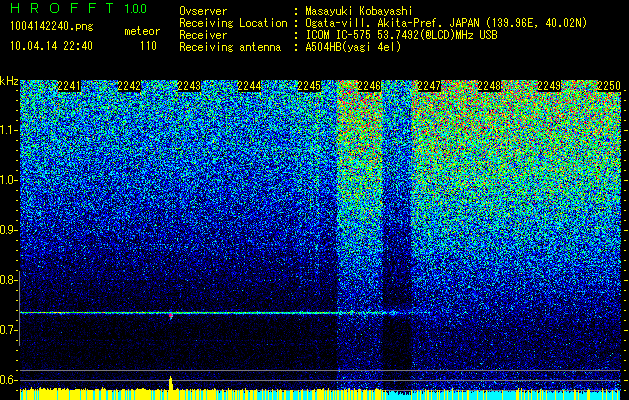Click the 2249 time marker
This screenshot has height=400, width=629.
(549, 86)
